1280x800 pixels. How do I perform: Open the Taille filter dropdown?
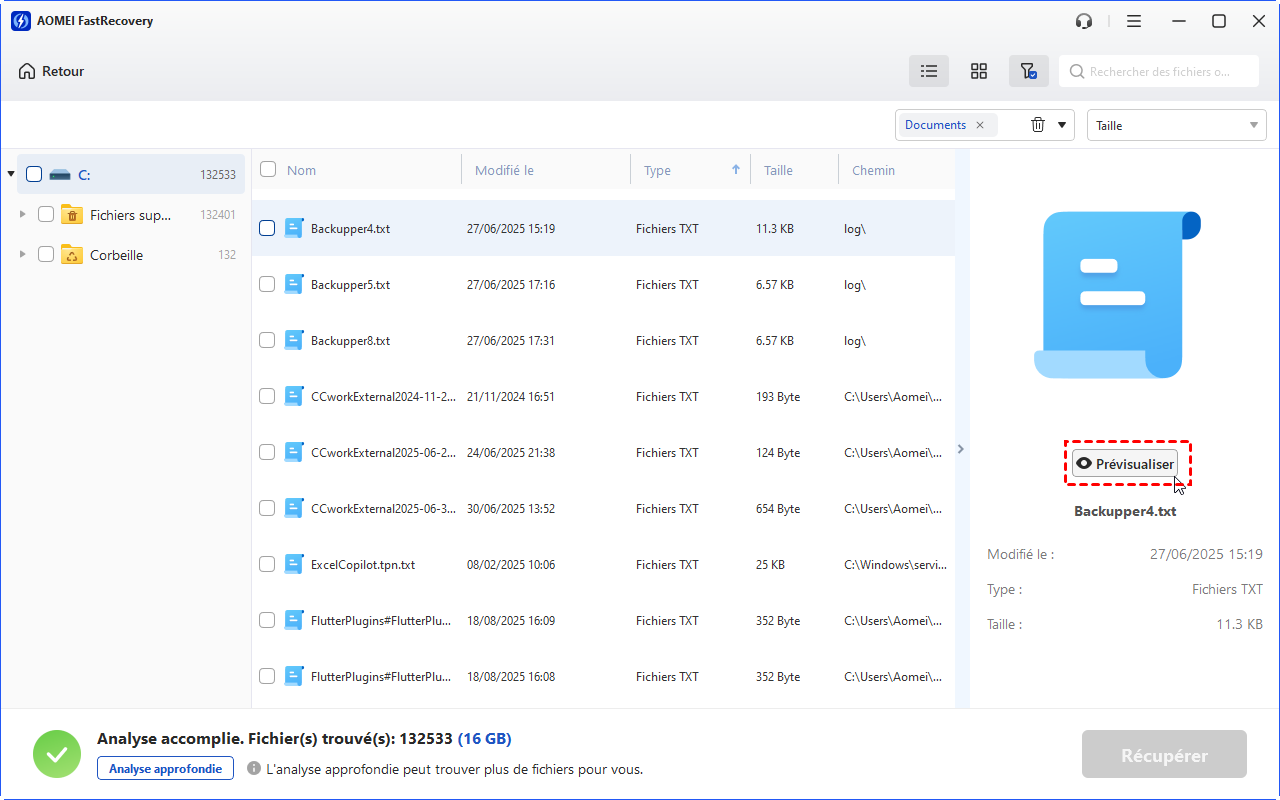click(1177, 125)
